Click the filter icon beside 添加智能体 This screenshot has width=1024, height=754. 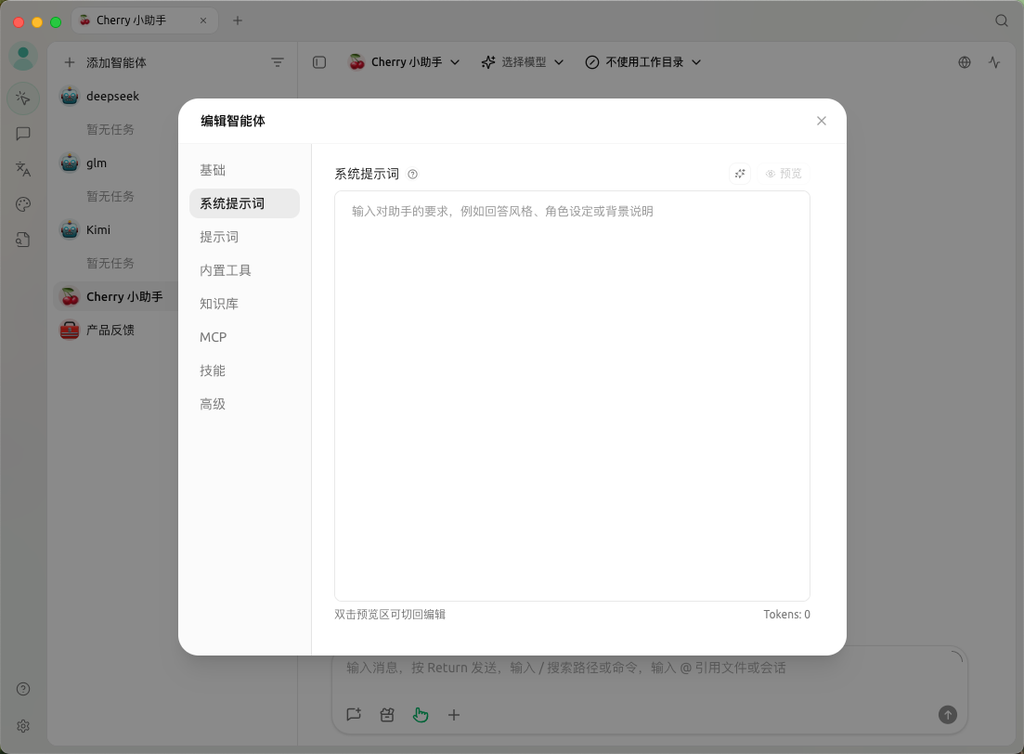[278, 62]
